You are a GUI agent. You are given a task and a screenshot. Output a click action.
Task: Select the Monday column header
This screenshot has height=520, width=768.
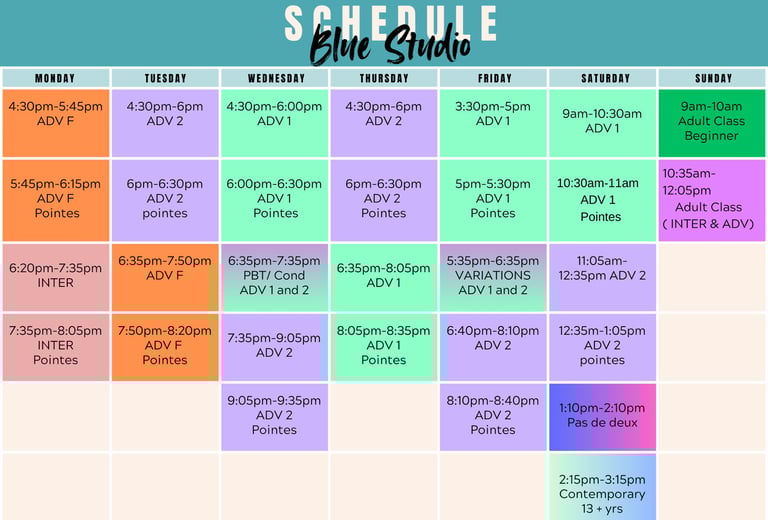tap(56, 78)
